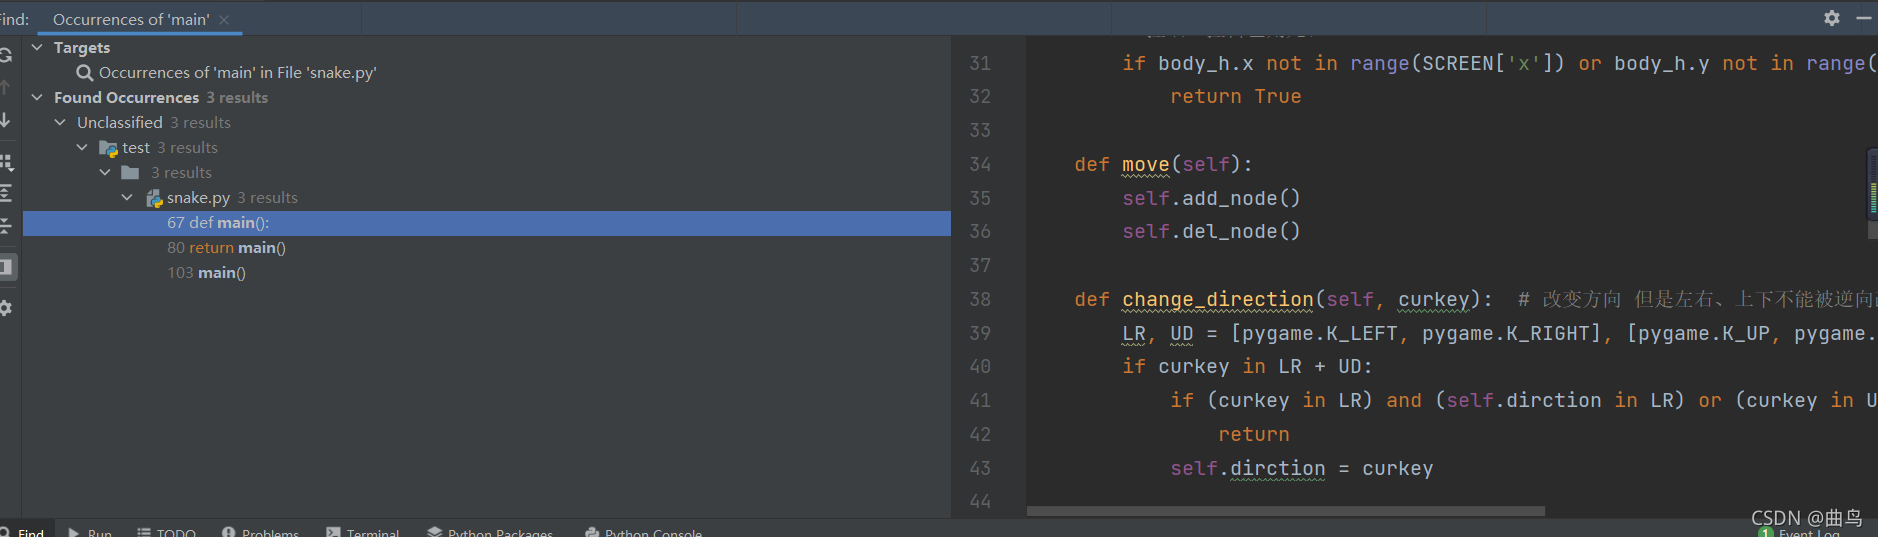Open Find panel settings gear at left
Viewport: 1878px width, 537px height.
click(x=5, y=308)
